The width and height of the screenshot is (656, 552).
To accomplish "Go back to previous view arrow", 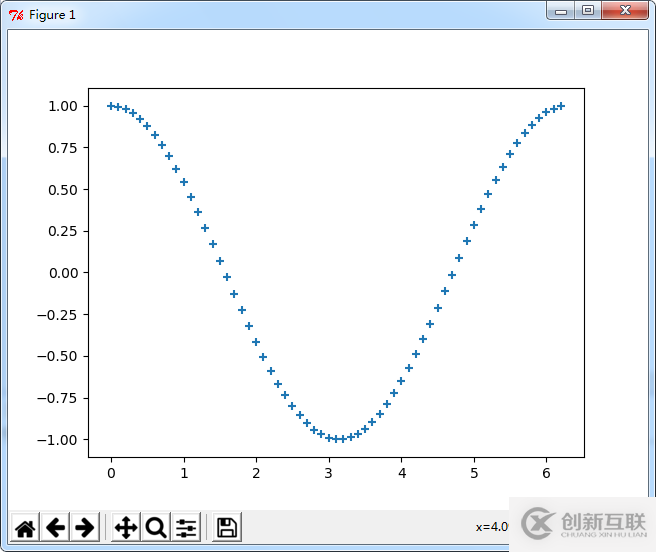I will [55, 527].
